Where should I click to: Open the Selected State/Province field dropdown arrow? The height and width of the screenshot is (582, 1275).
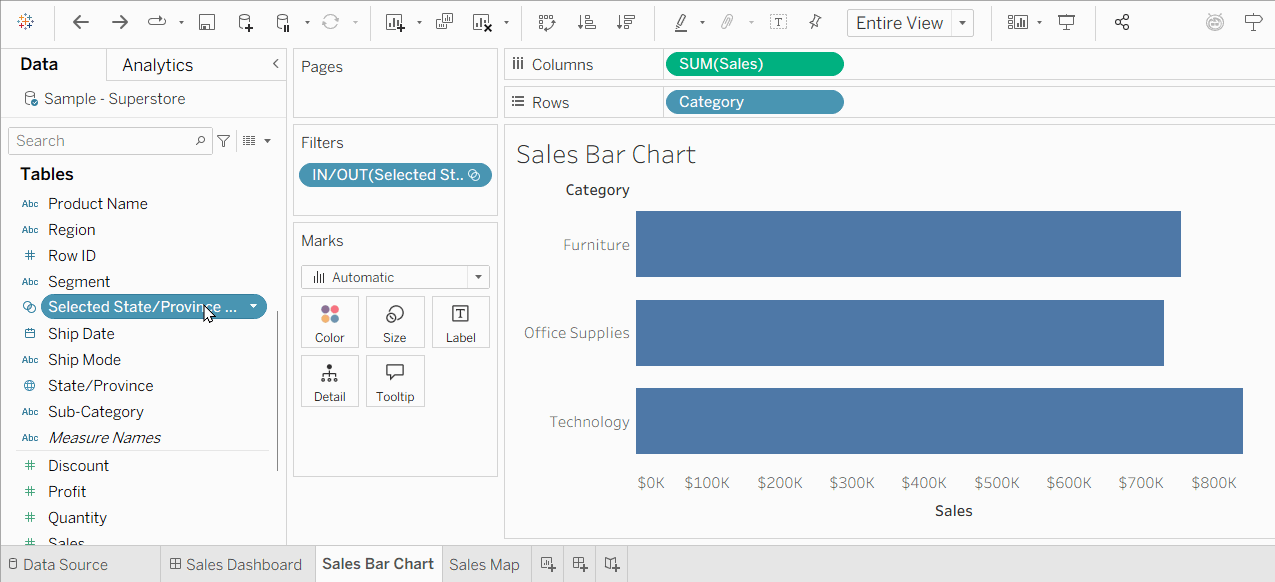coord(254,307)
